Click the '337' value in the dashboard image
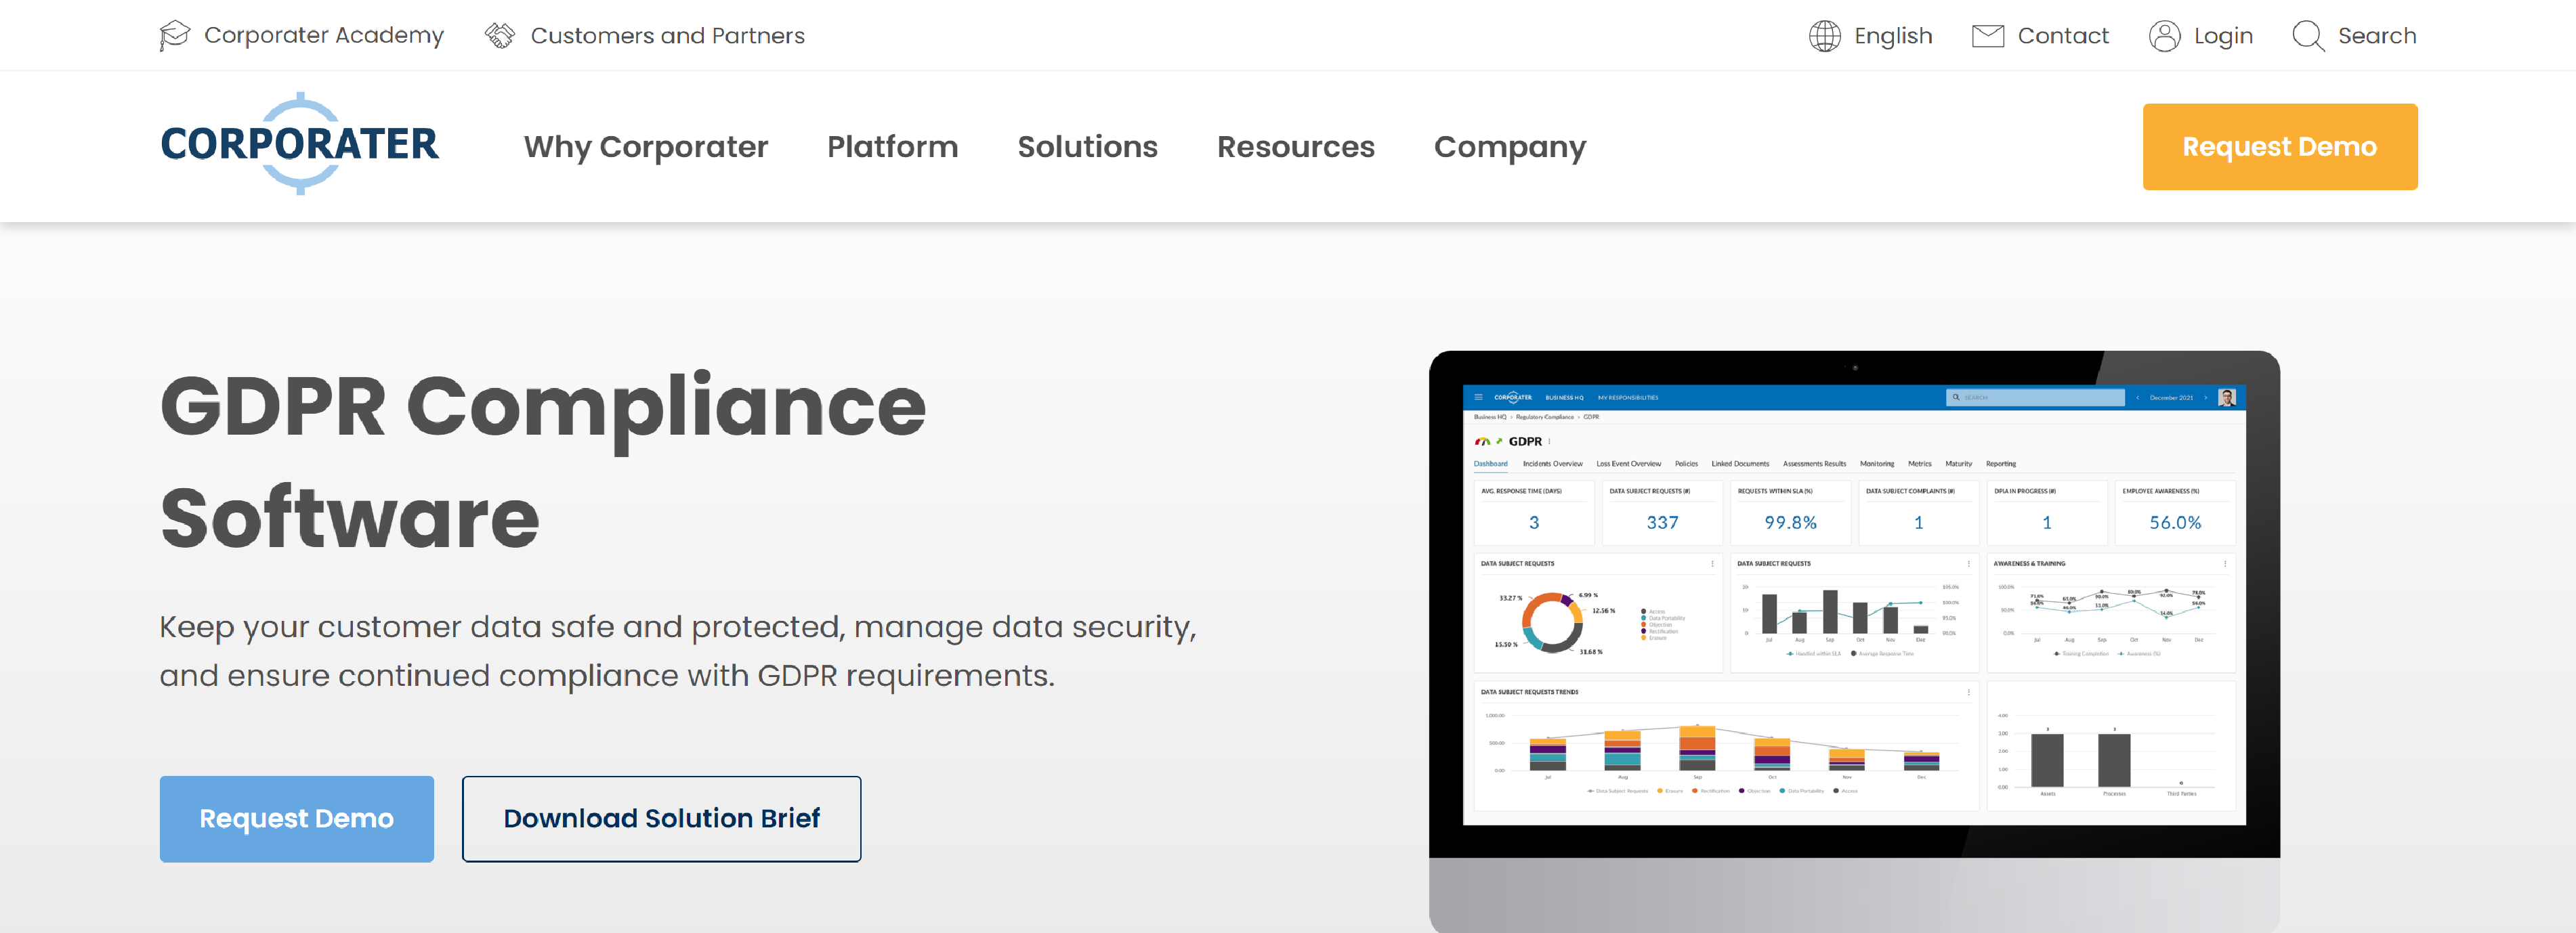 pyautogui.click(x=1662, y=522)
